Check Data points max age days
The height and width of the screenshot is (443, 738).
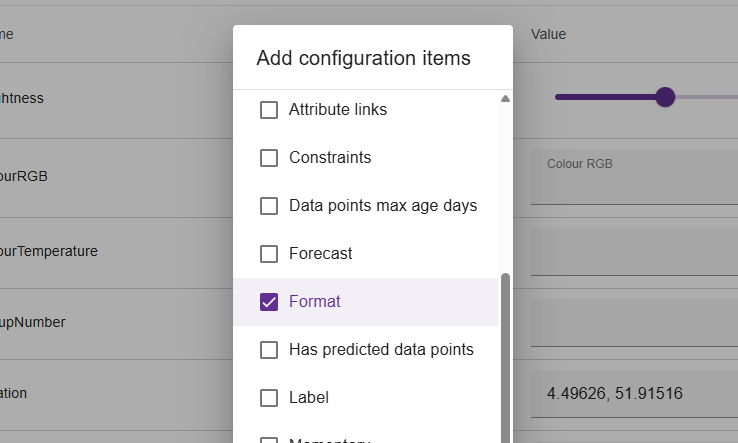coord(269,206)
